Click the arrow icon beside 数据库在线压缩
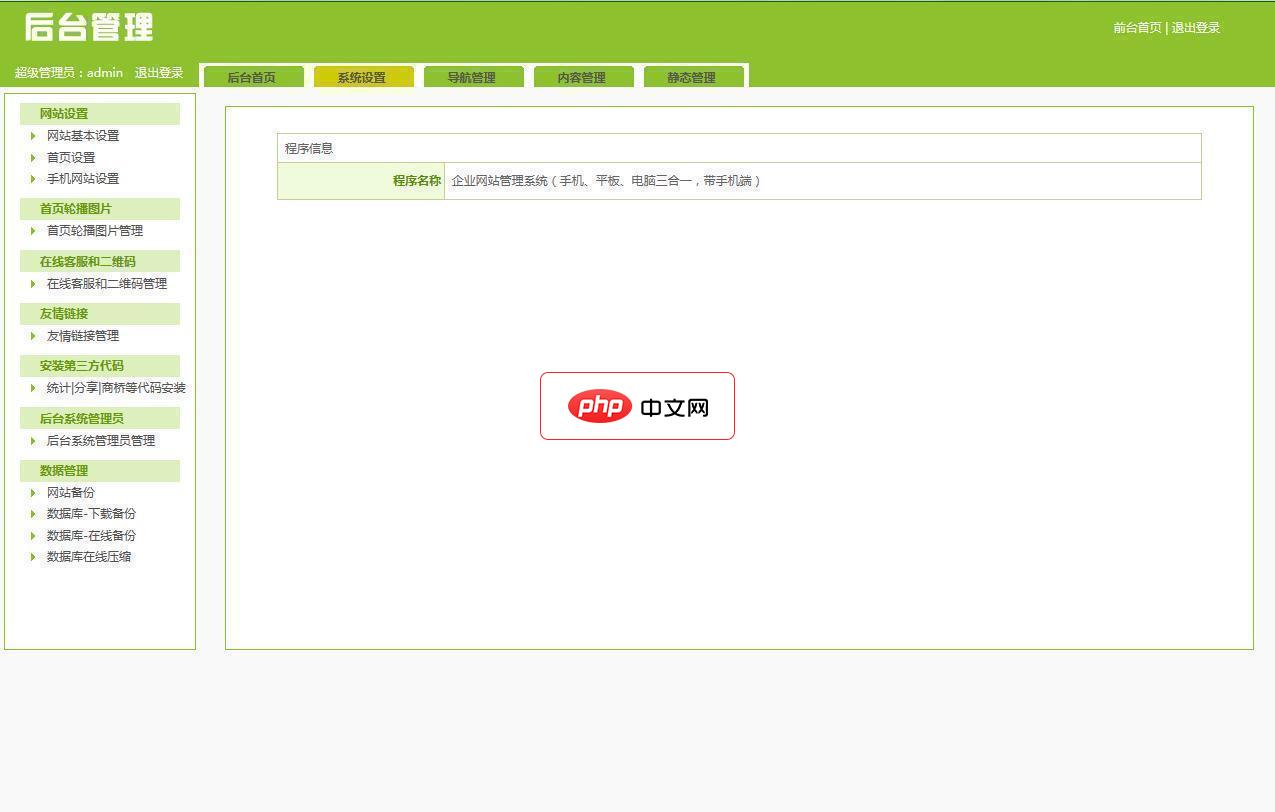1275x812 pixels. click(33, 557)
